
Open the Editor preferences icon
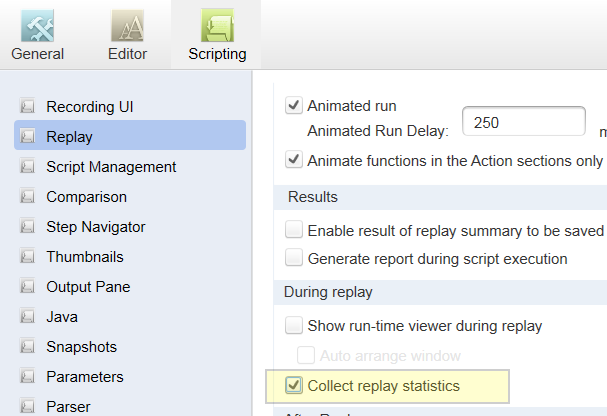[127, 26]
